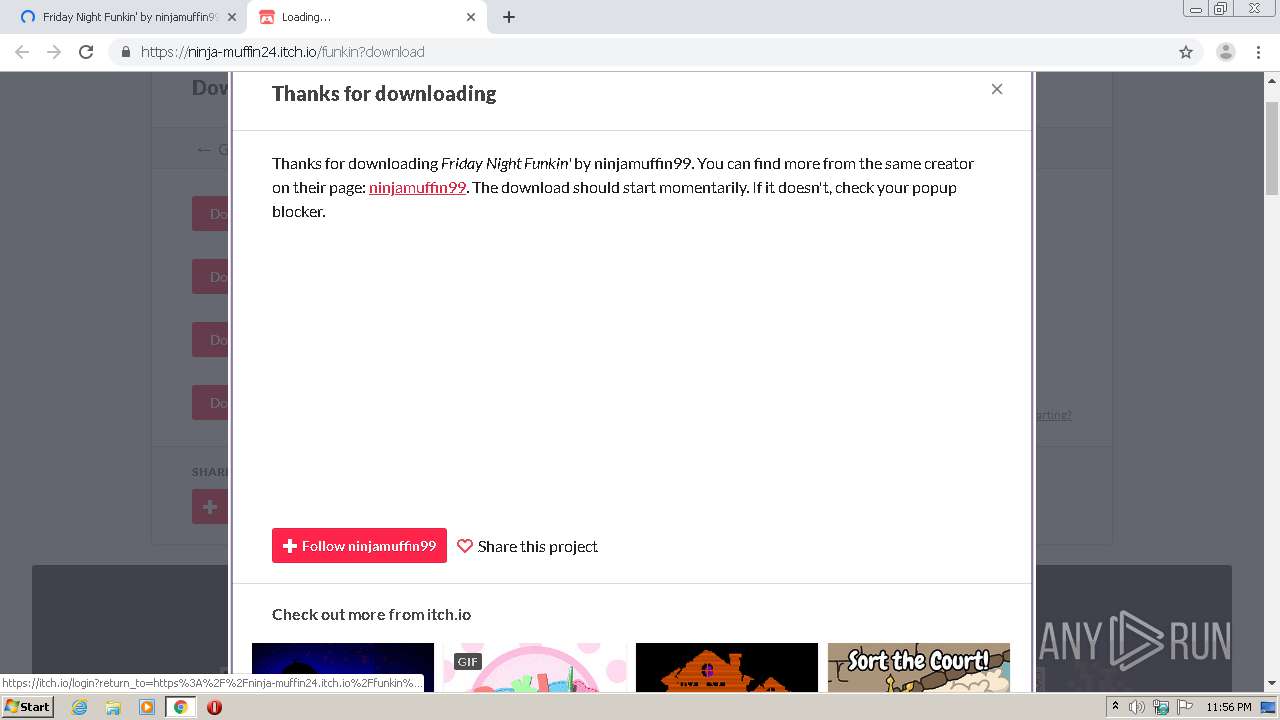Reload the current page
Image resolution: width=1280 pixels, height=720 pixels.
click(x=86, y=52)
